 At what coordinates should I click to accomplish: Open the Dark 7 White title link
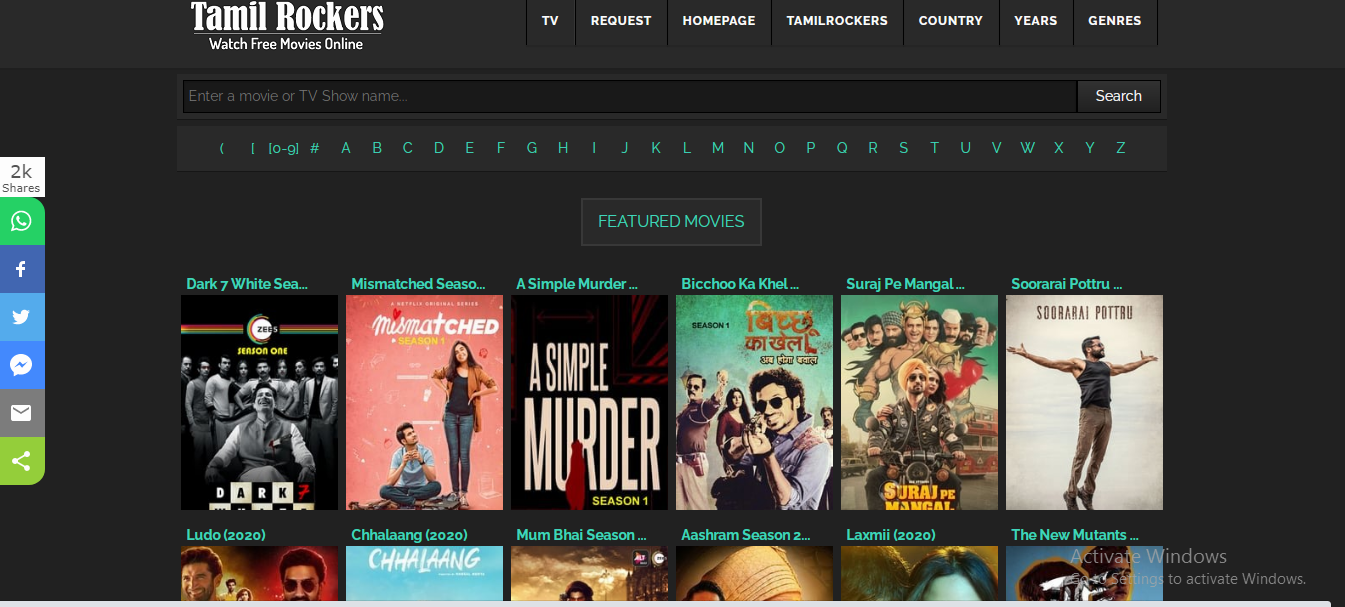(x=247, y=284)
